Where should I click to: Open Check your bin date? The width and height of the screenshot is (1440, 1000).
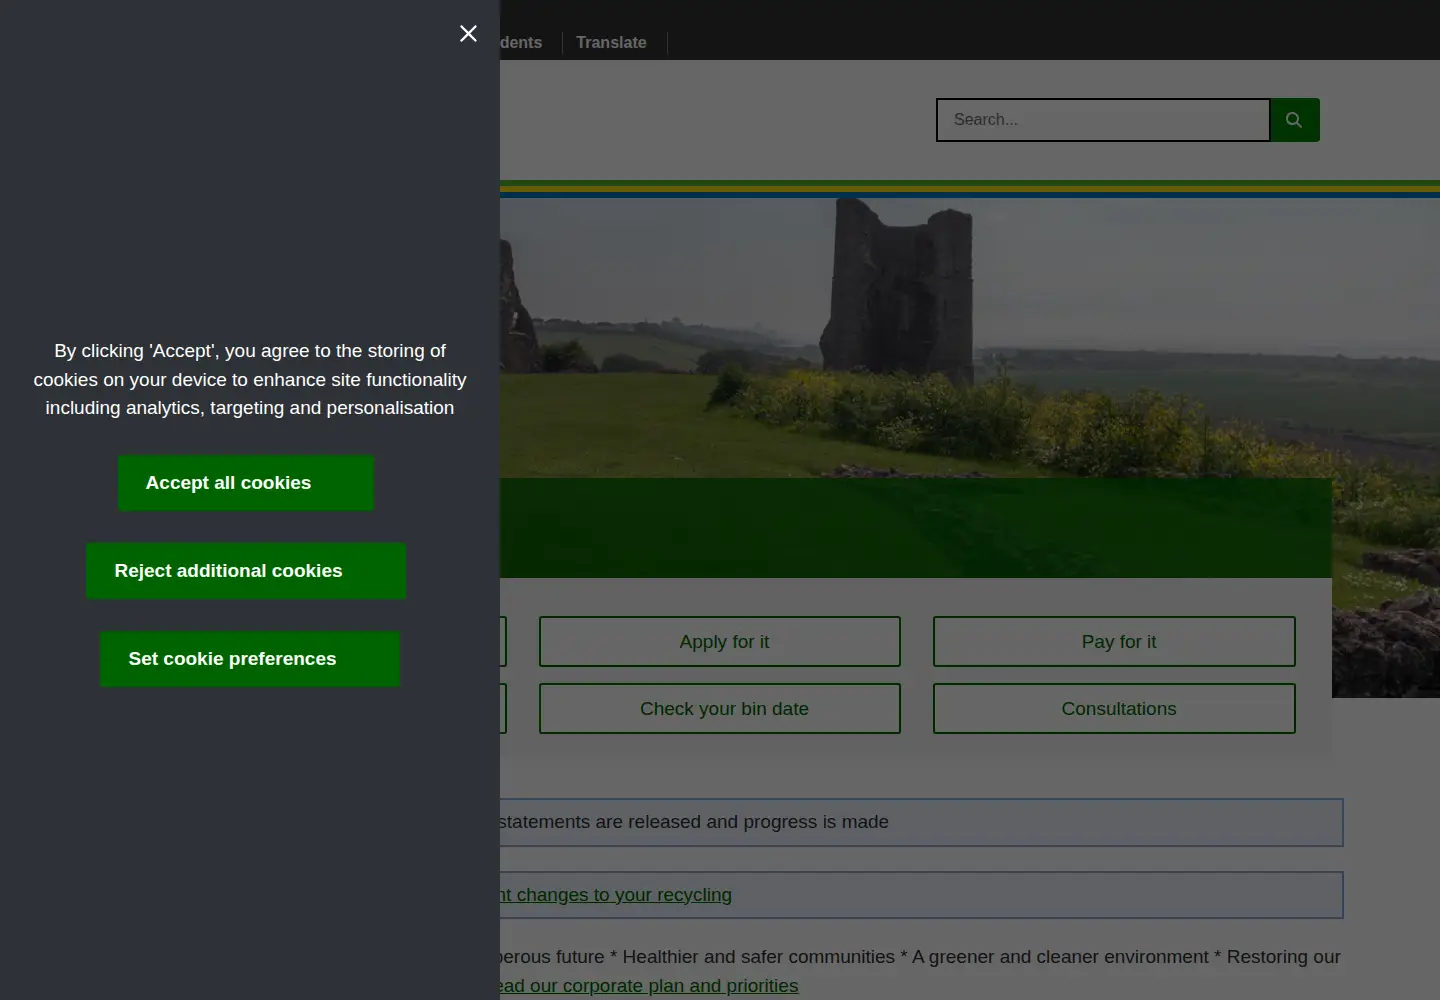tap(720, 708)
